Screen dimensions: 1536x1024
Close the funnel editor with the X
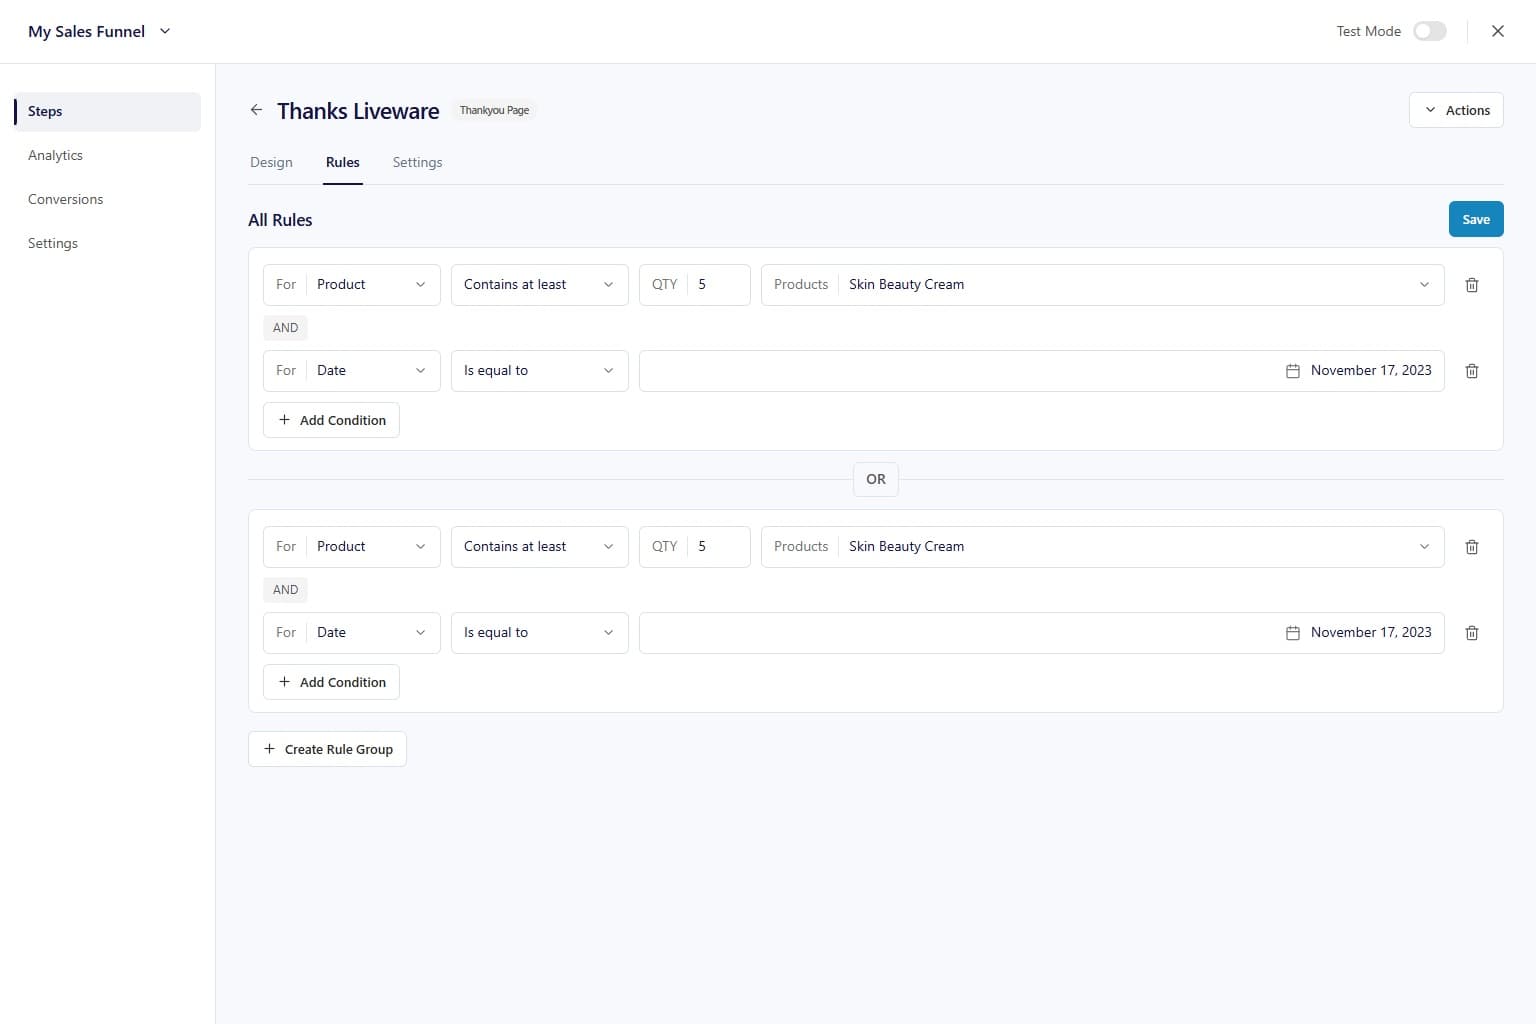[1498, 31]
